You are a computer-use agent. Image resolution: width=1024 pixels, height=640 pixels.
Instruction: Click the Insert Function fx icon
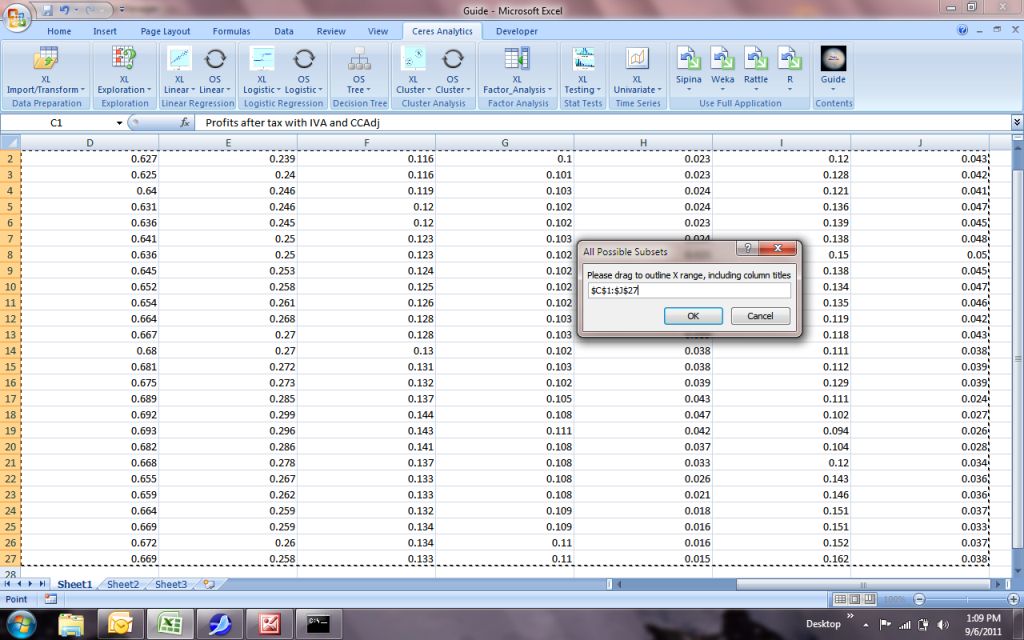point(185,122)
